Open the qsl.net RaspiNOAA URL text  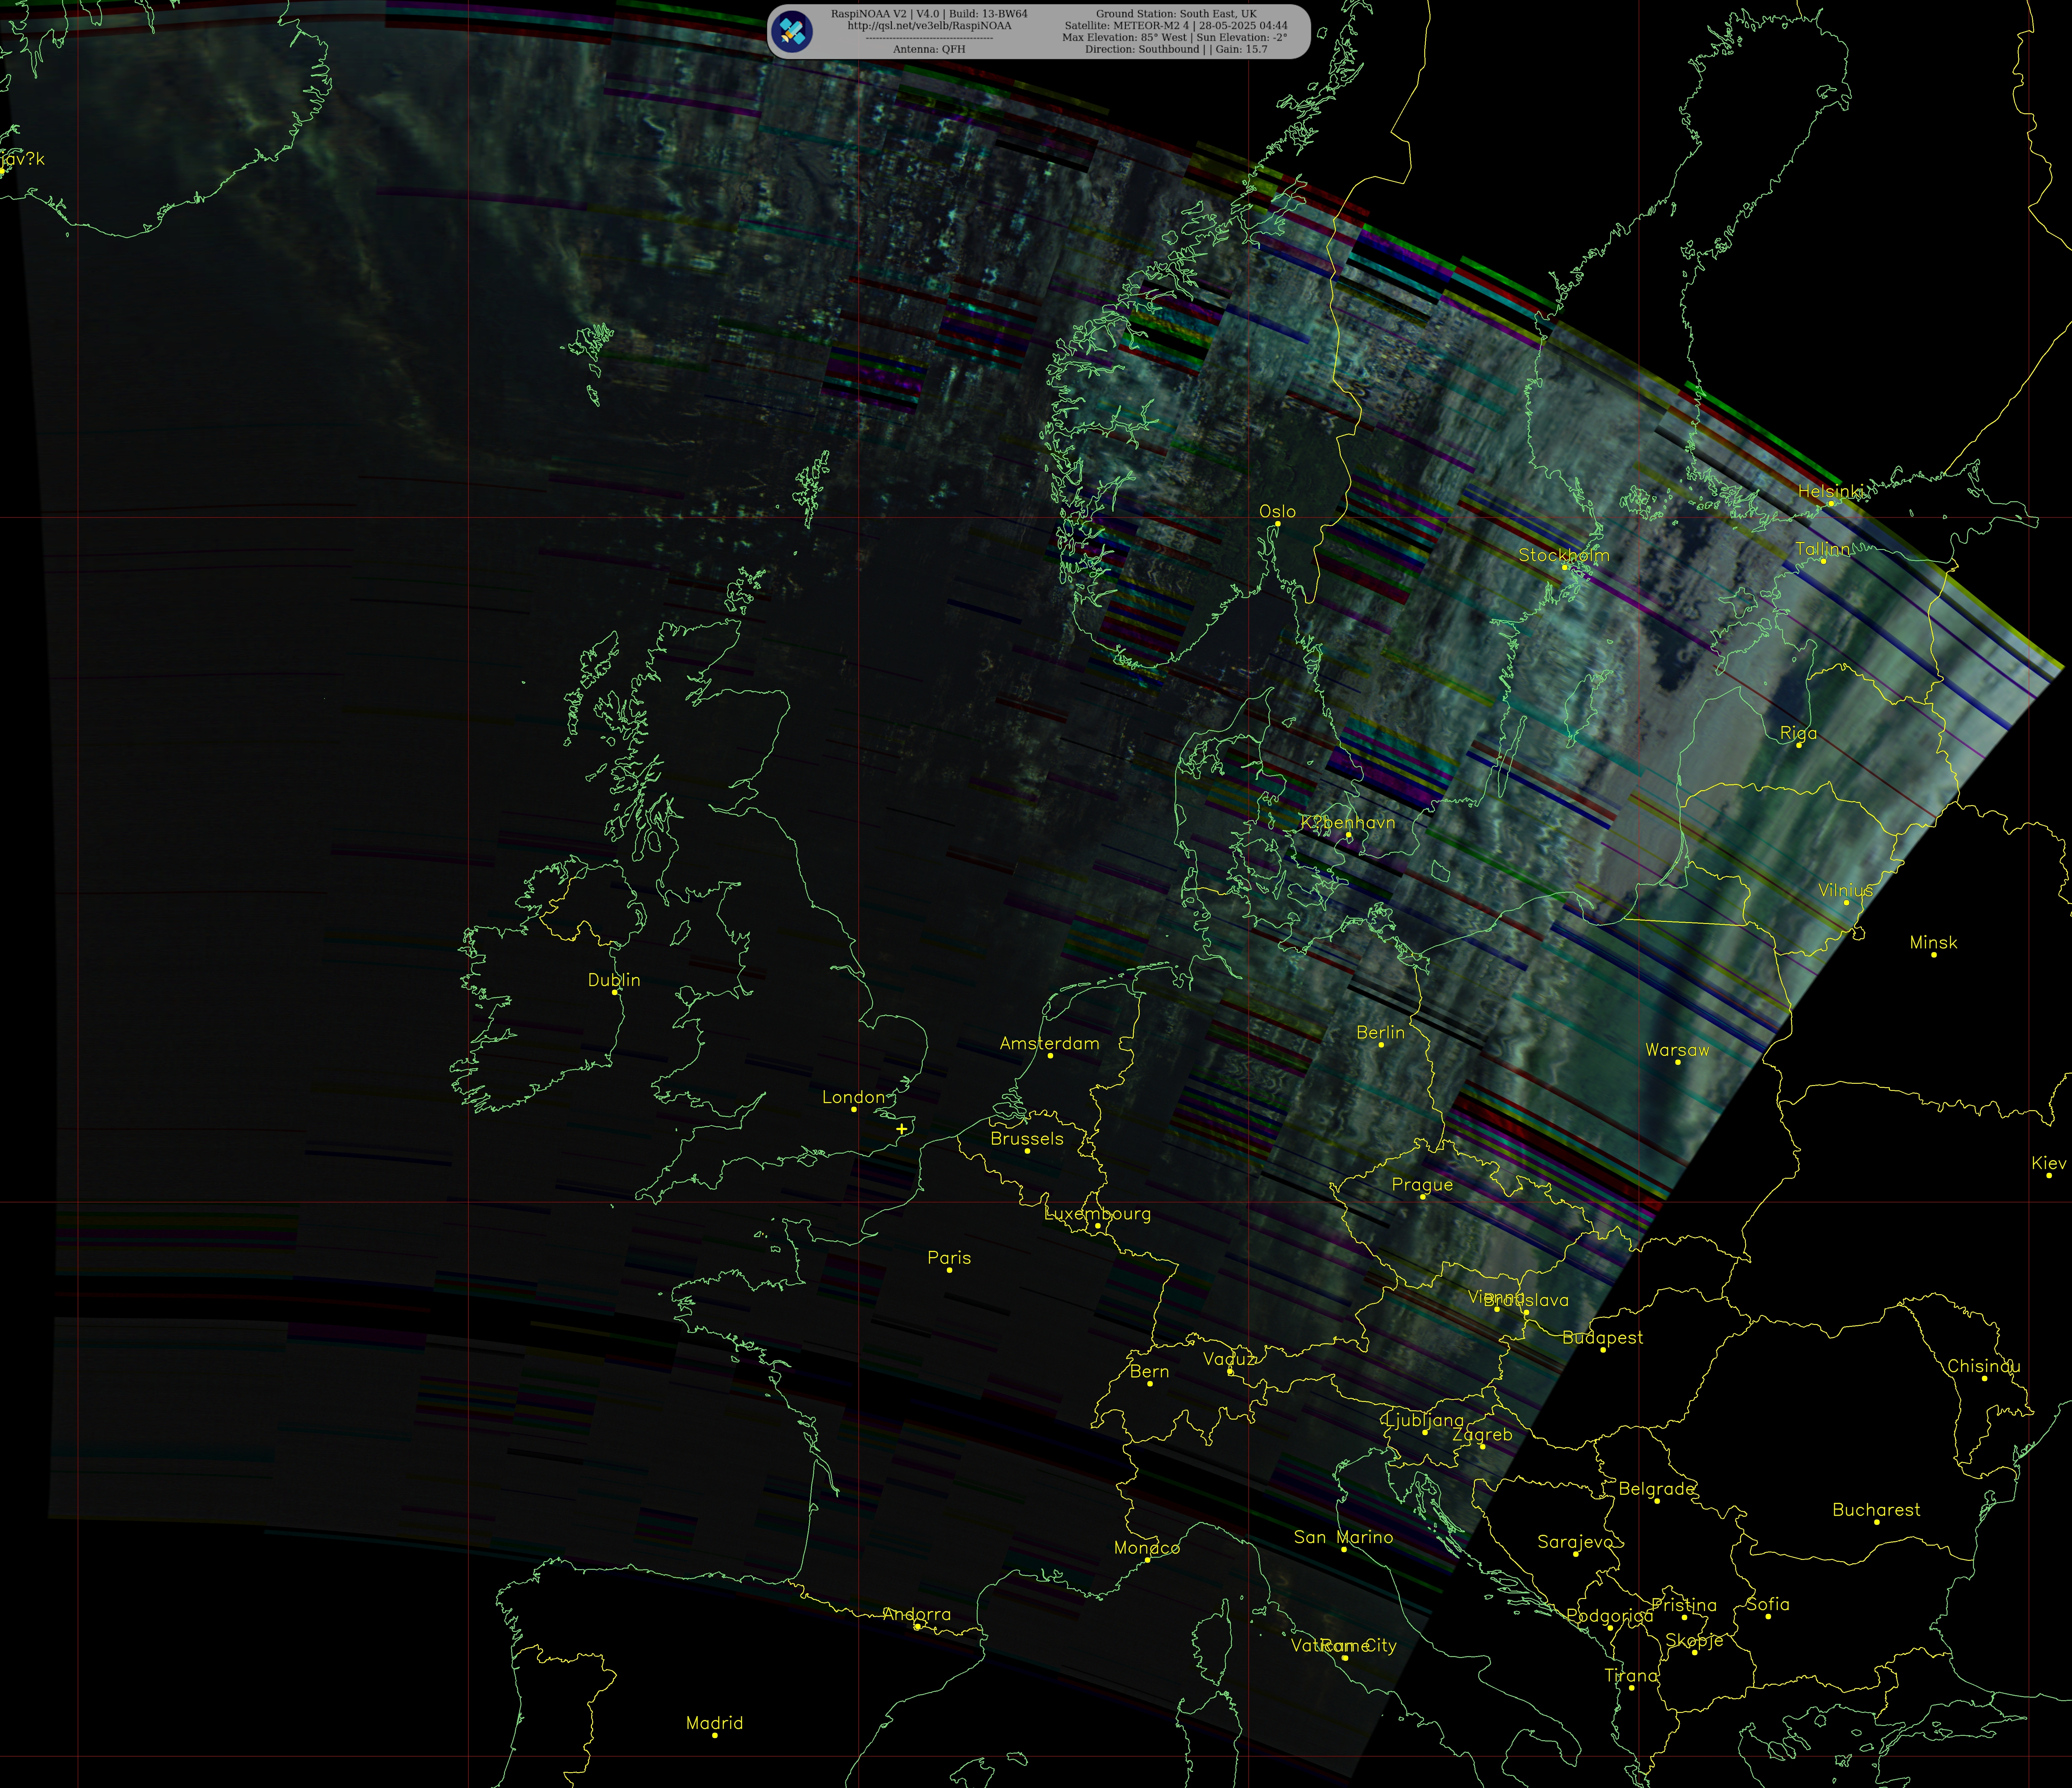(x=929, y=26)
